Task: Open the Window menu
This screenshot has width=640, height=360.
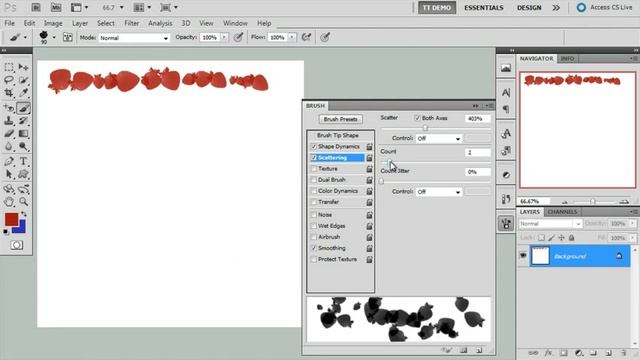Action: pyautogui.click(x=235, y=23)
